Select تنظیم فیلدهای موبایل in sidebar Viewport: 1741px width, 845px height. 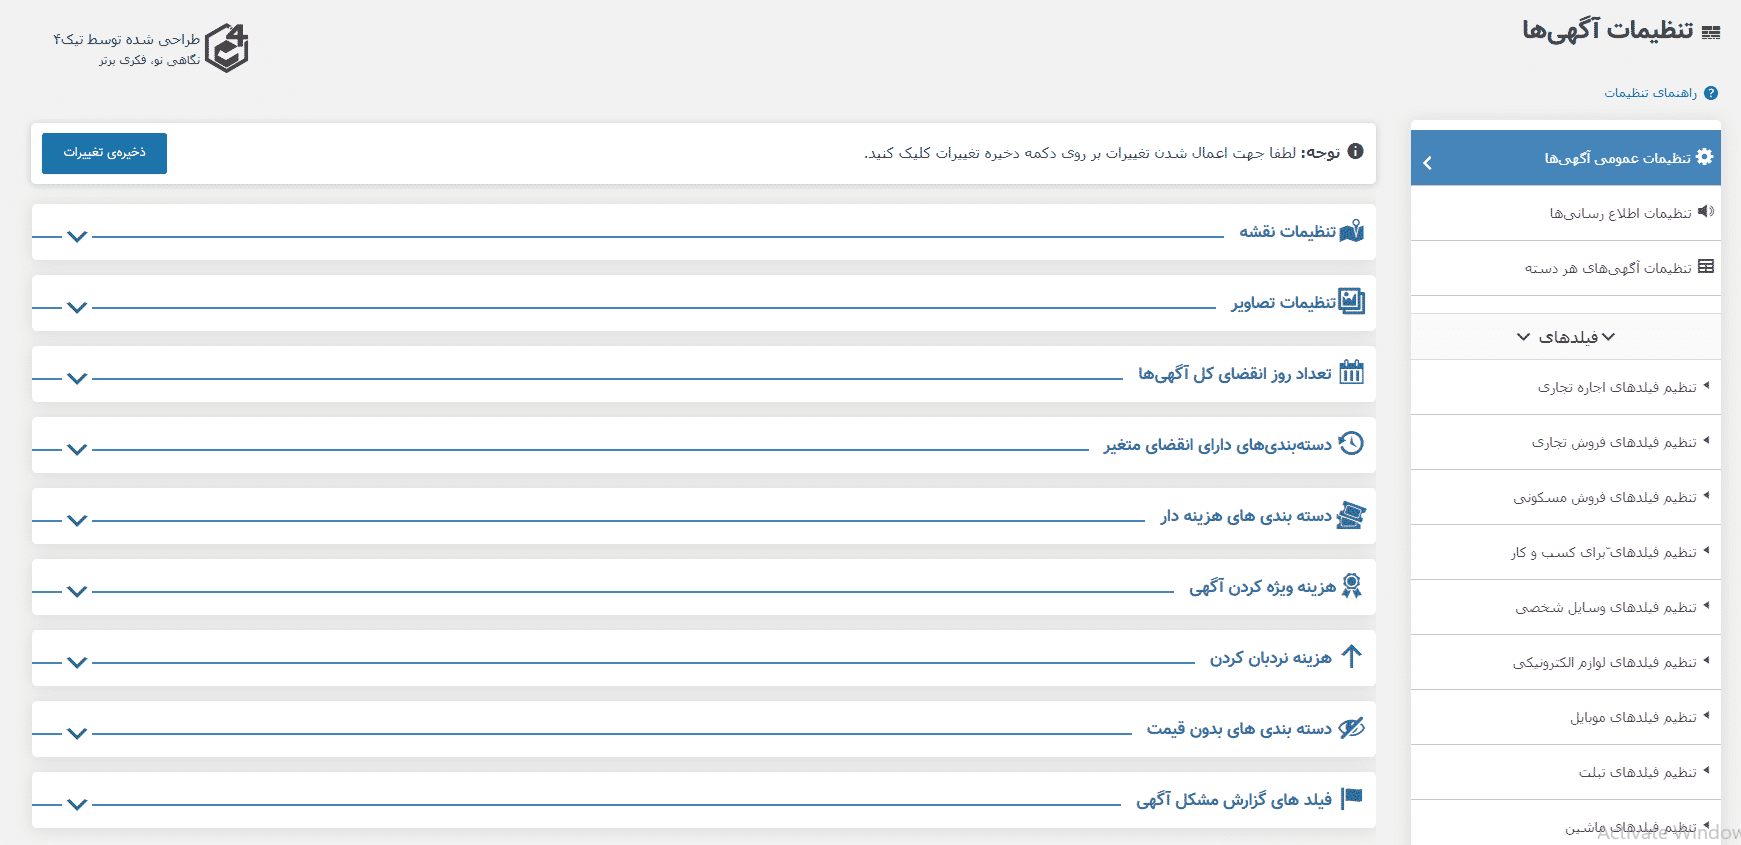pos(1566,717)
